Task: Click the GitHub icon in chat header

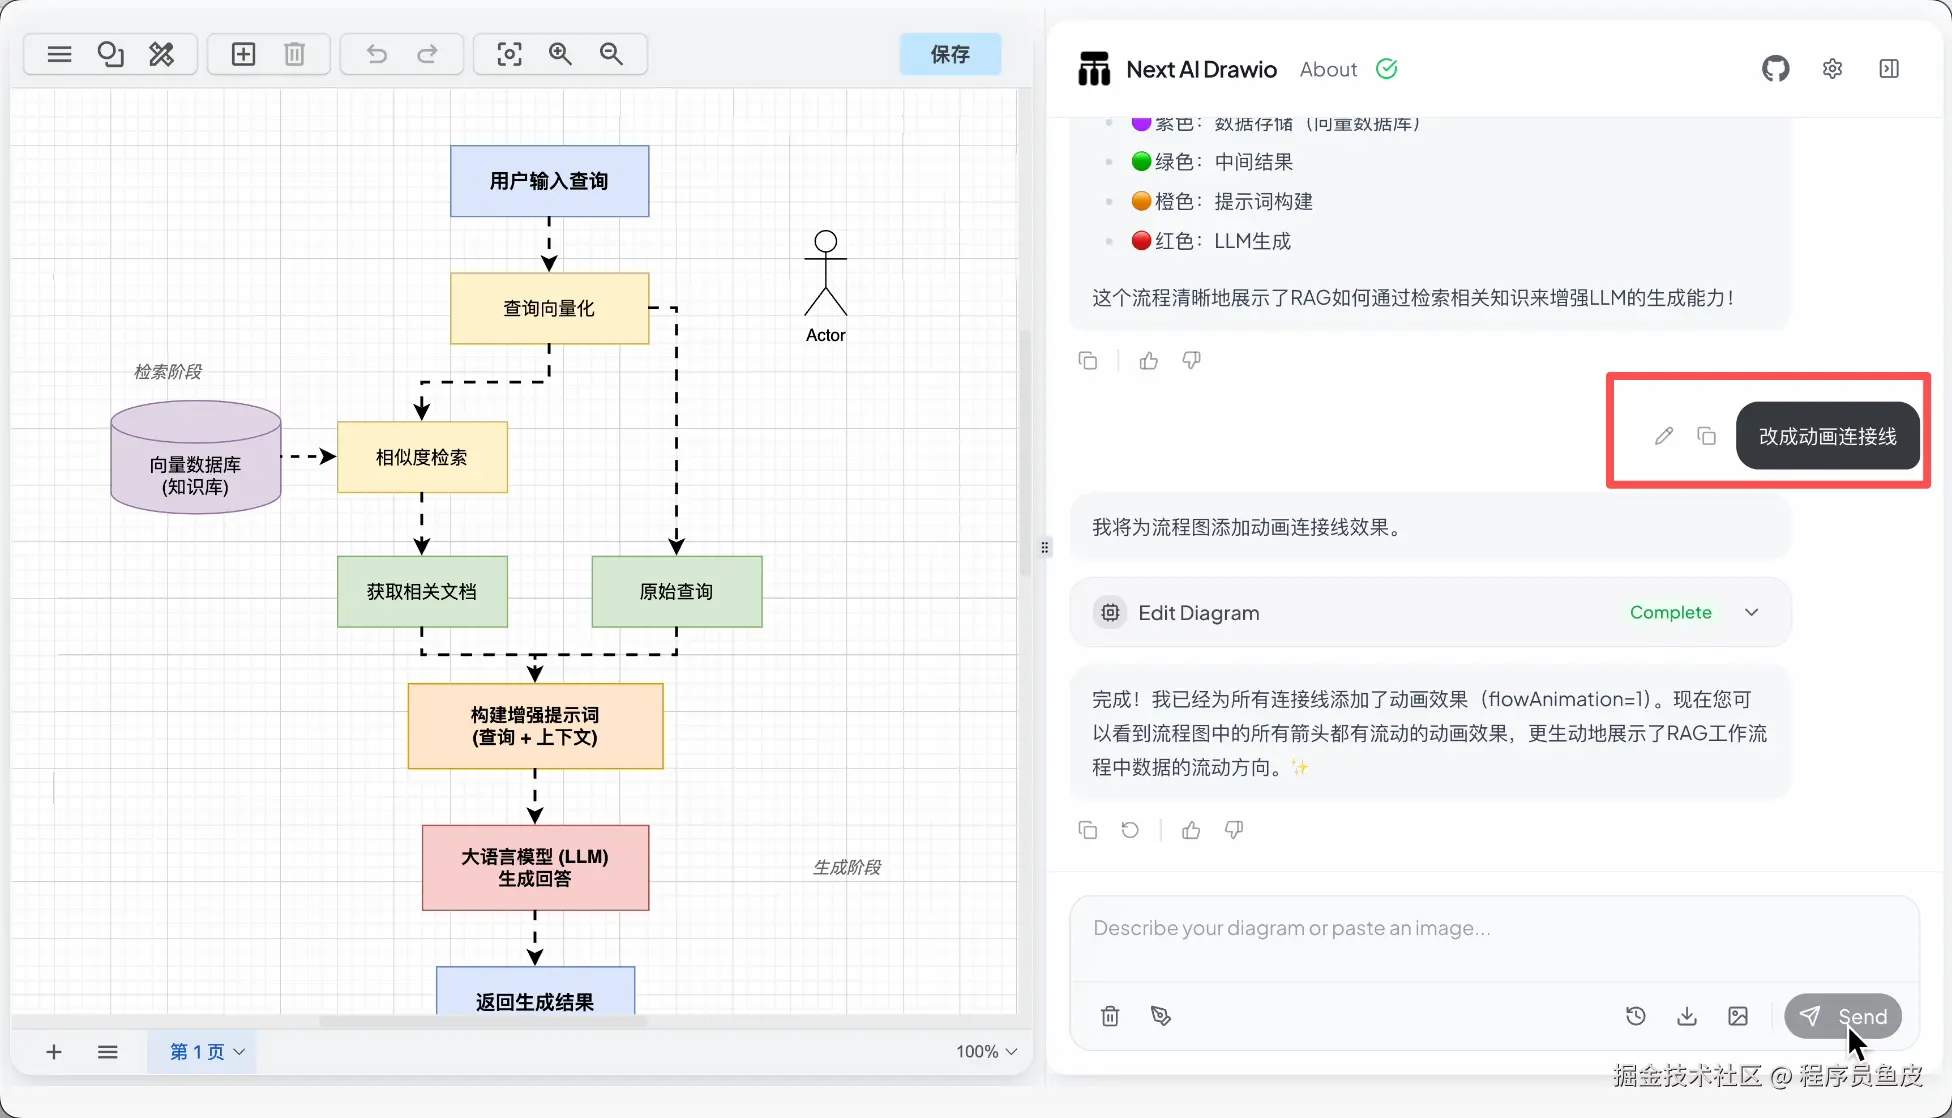Action: (x=1775, y=69)
